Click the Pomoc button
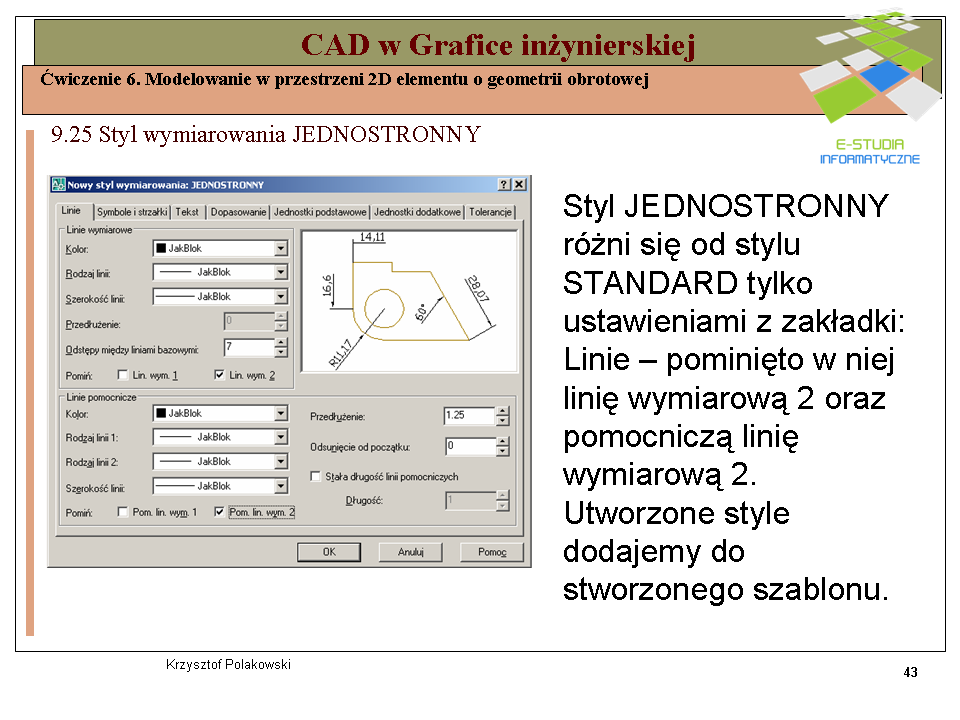The width and height of the screenshot is (960, 720). tap(491, 552)
